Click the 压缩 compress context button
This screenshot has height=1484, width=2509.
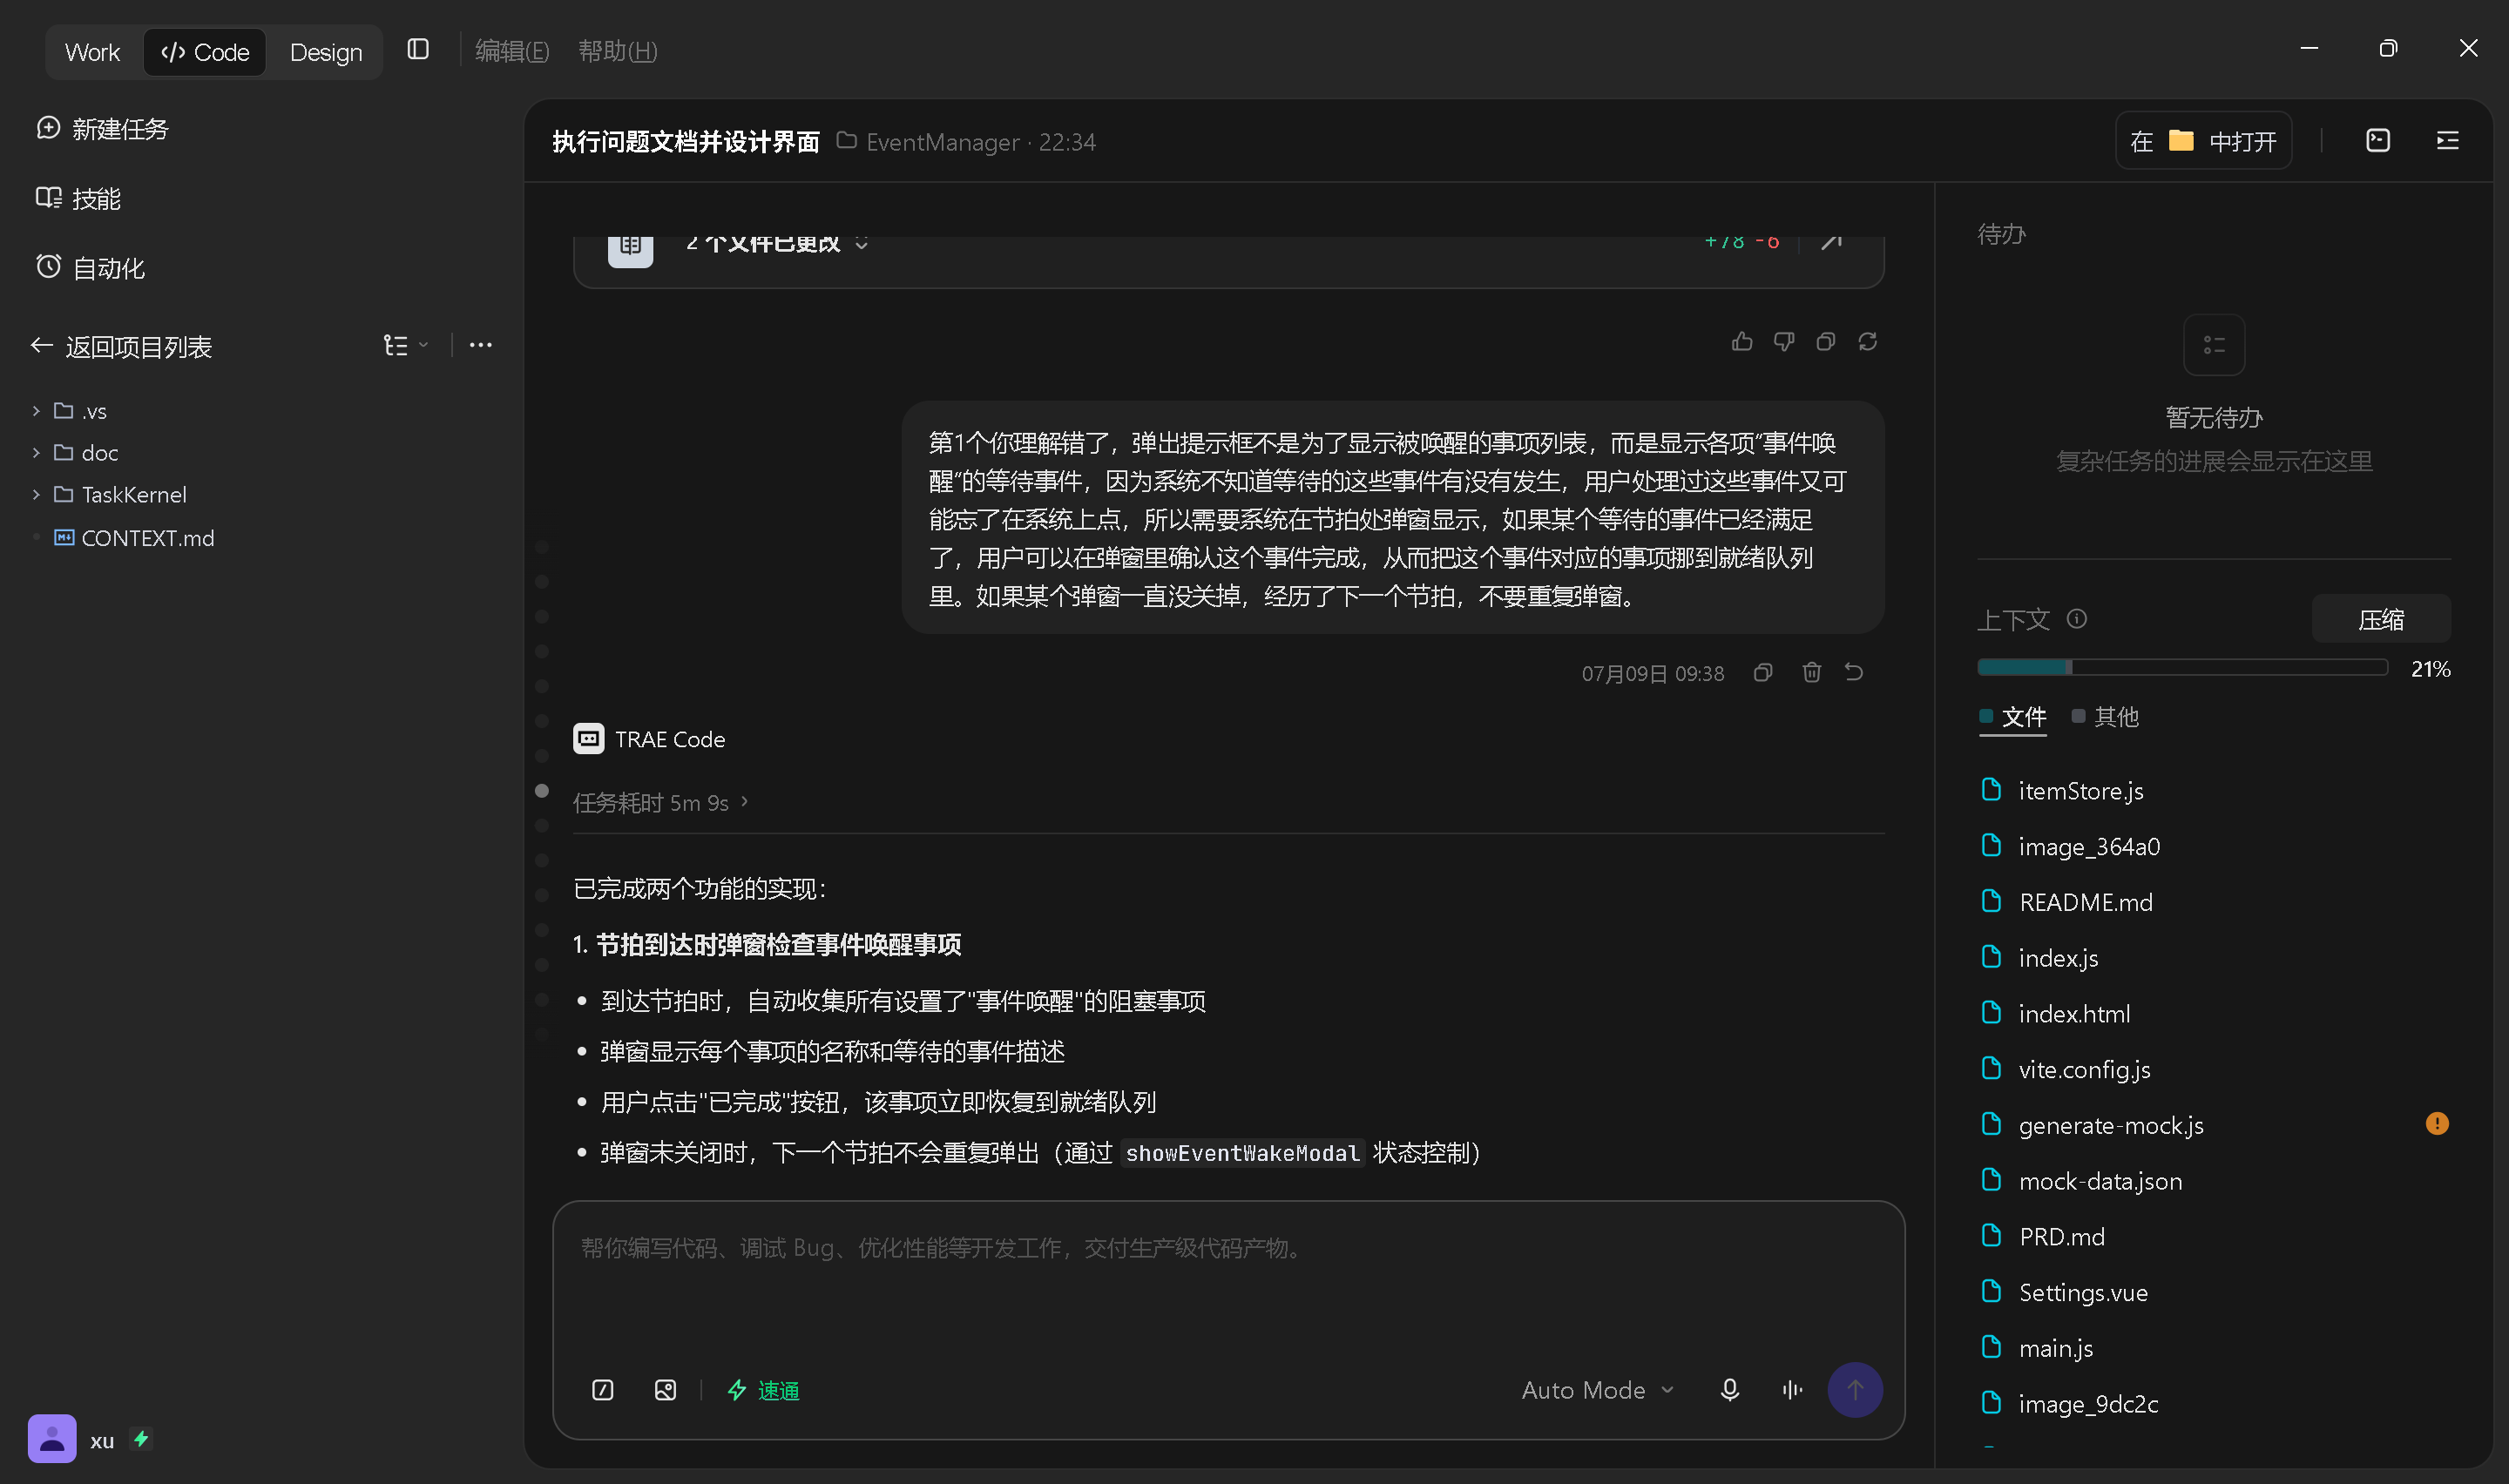[x=2380, y=619]
